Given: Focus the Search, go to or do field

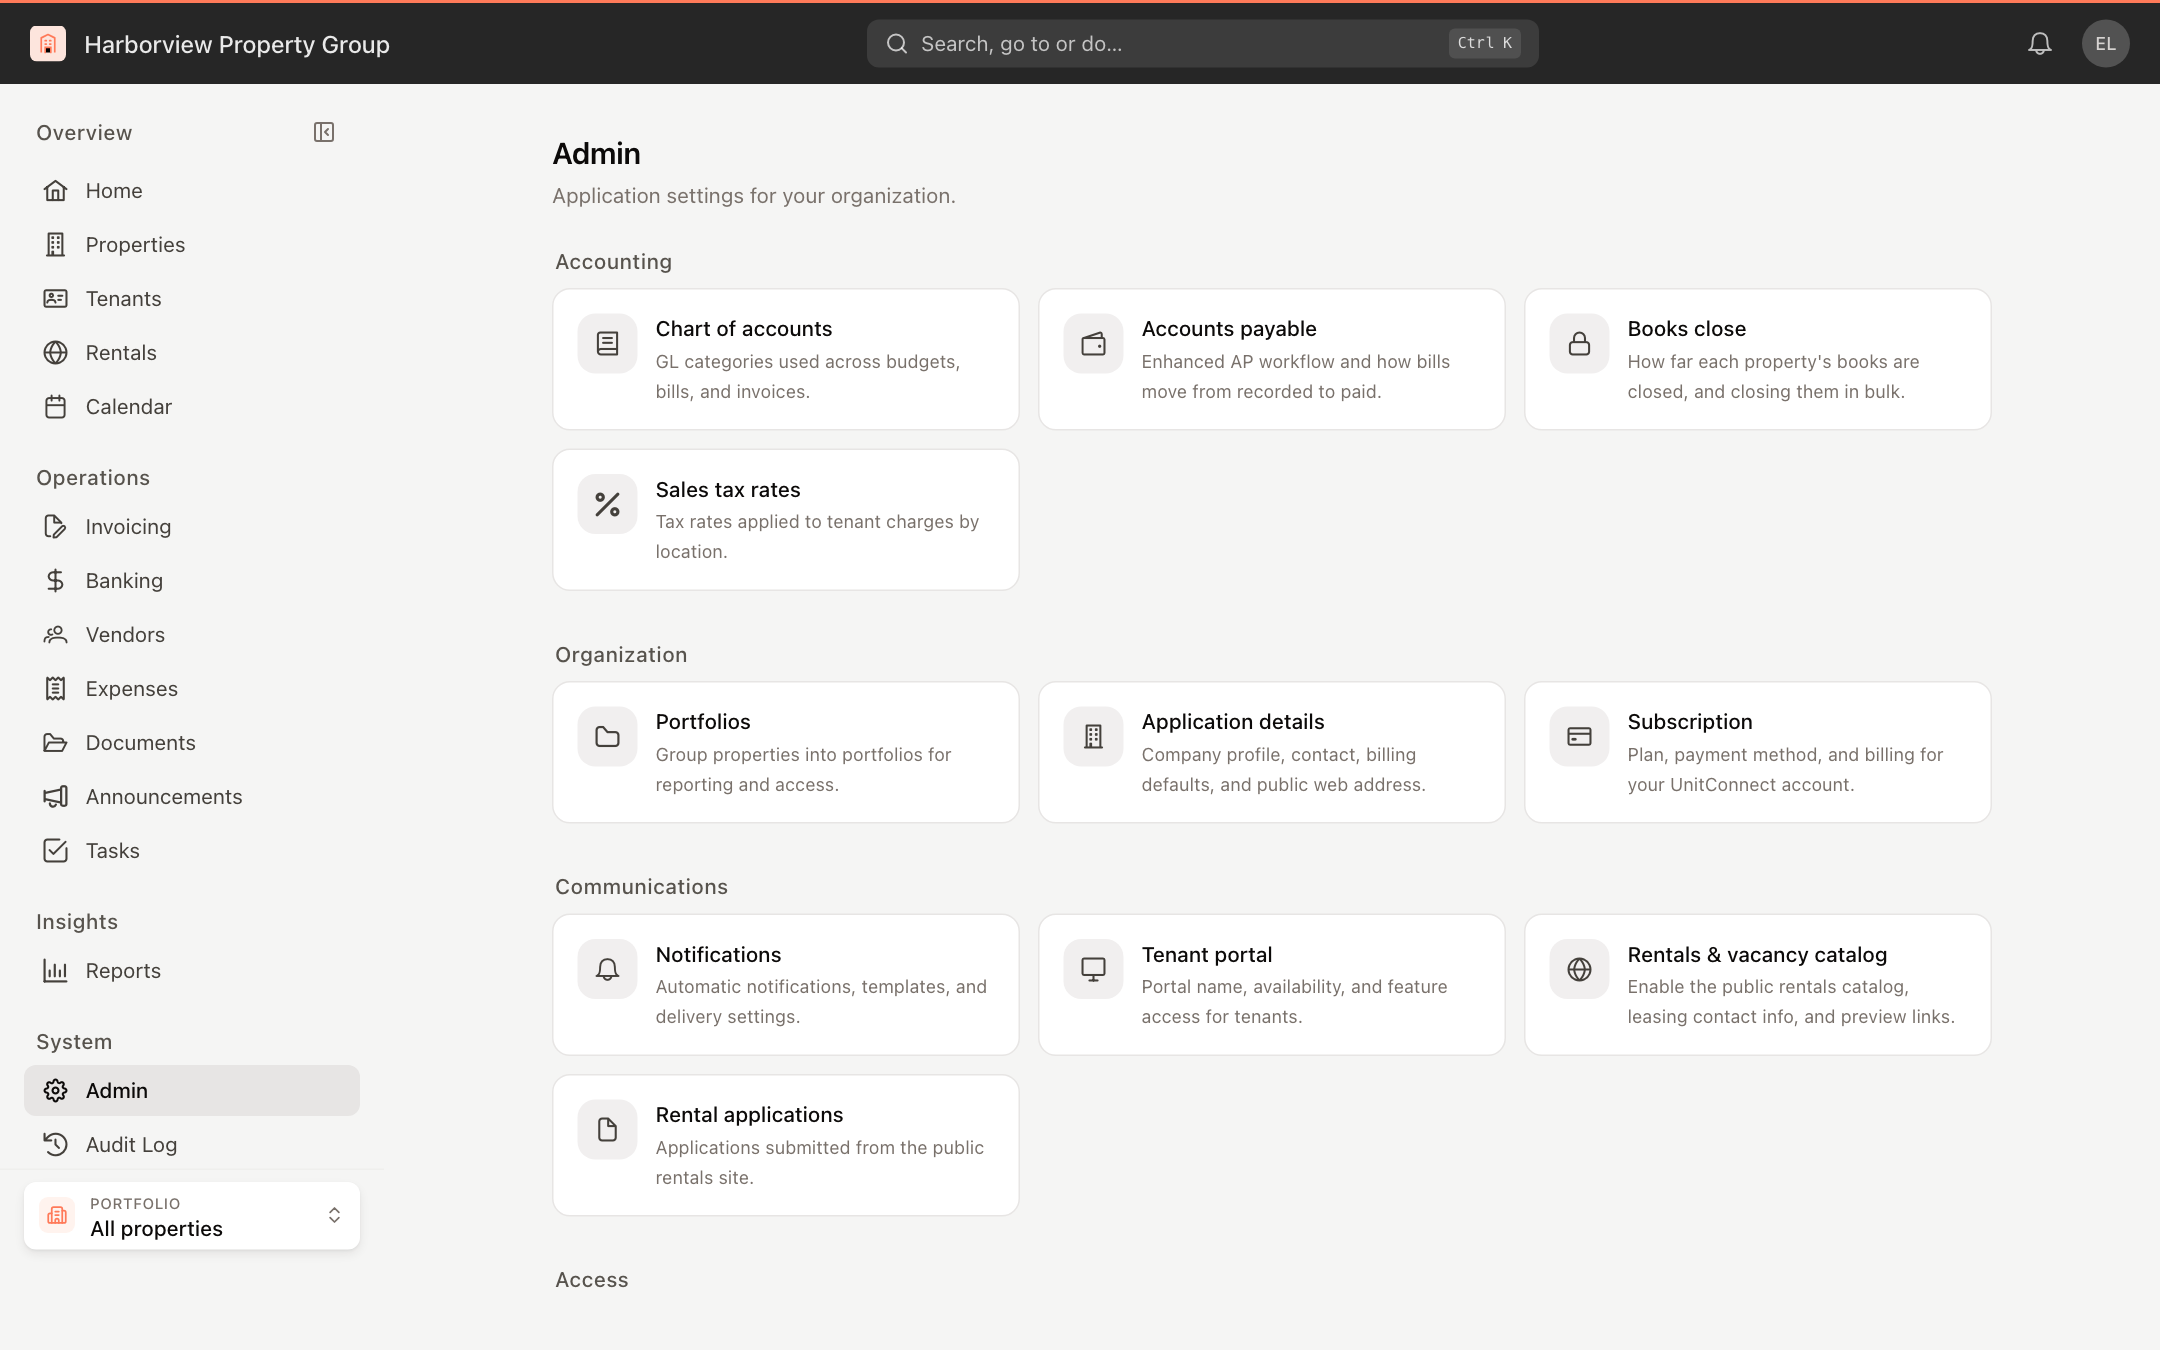Looking at the screenshot, I should pos(1202,44).
